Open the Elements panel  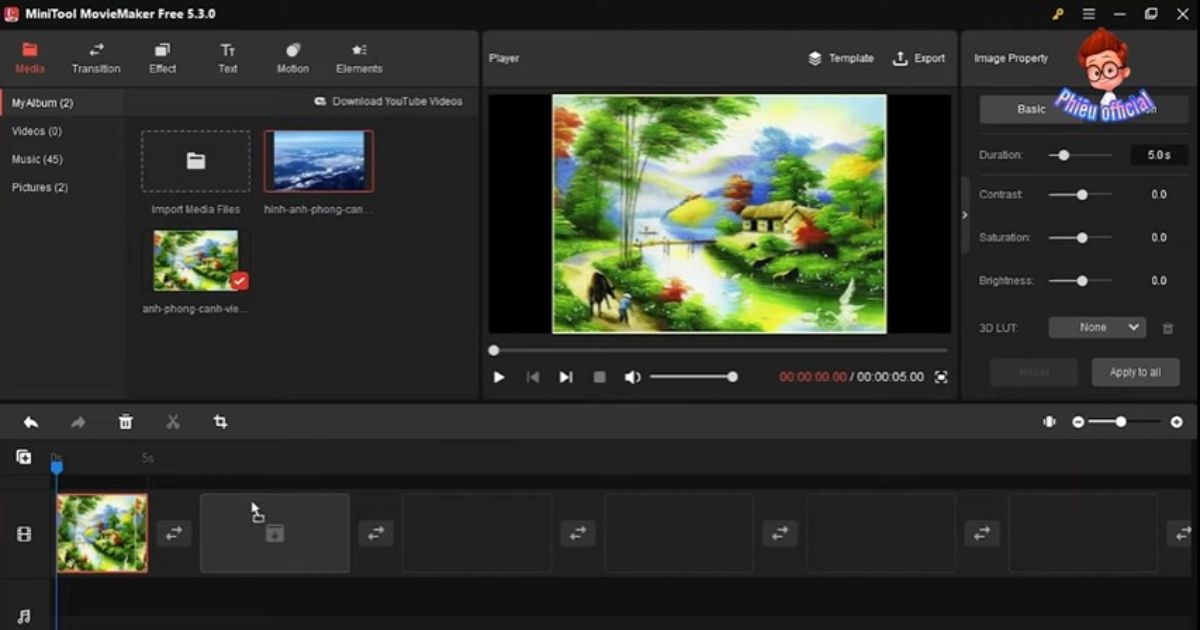point(359,57)
